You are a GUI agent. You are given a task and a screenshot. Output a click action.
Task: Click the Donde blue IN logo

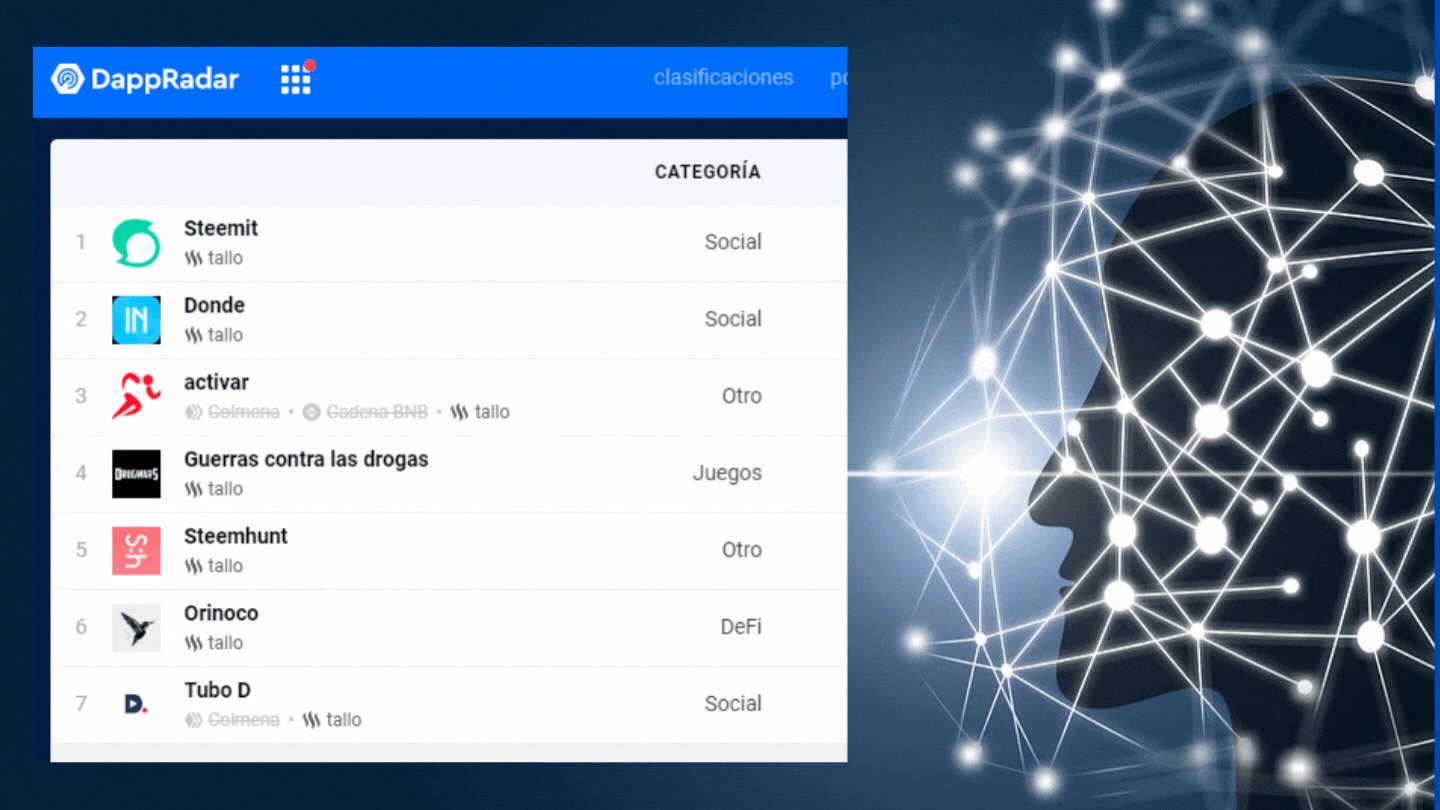[x=136, y=319]
